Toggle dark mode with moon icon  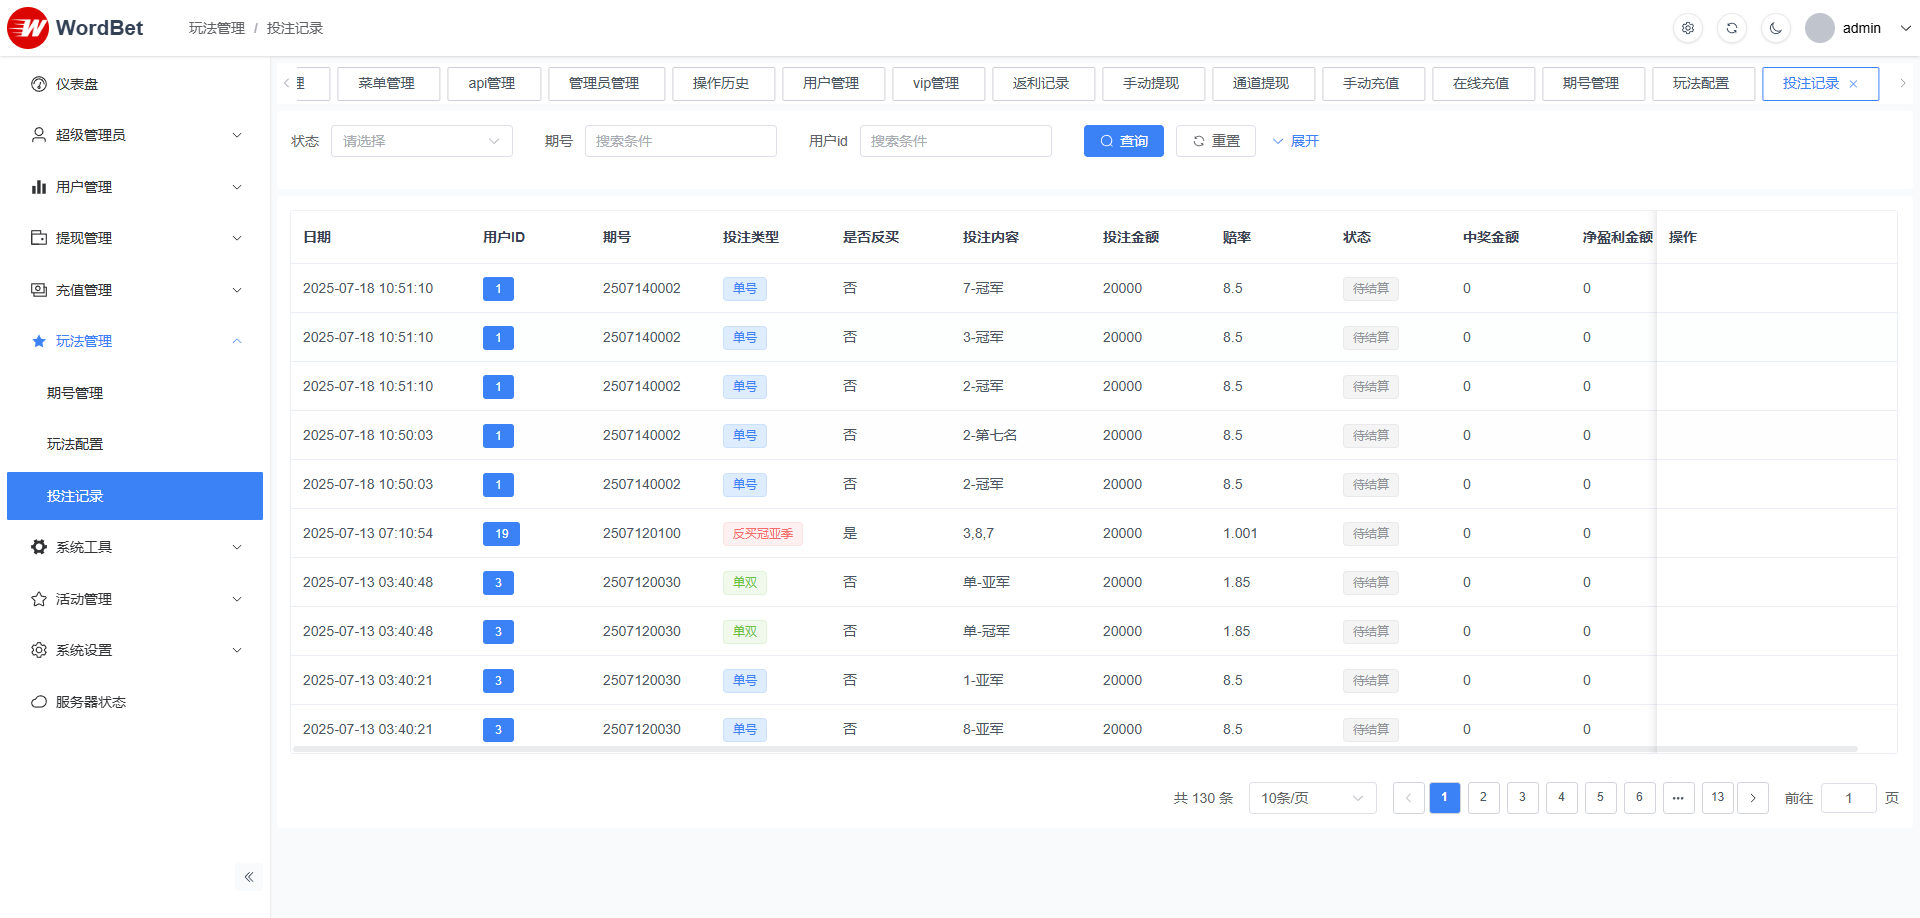[1776, 28]
